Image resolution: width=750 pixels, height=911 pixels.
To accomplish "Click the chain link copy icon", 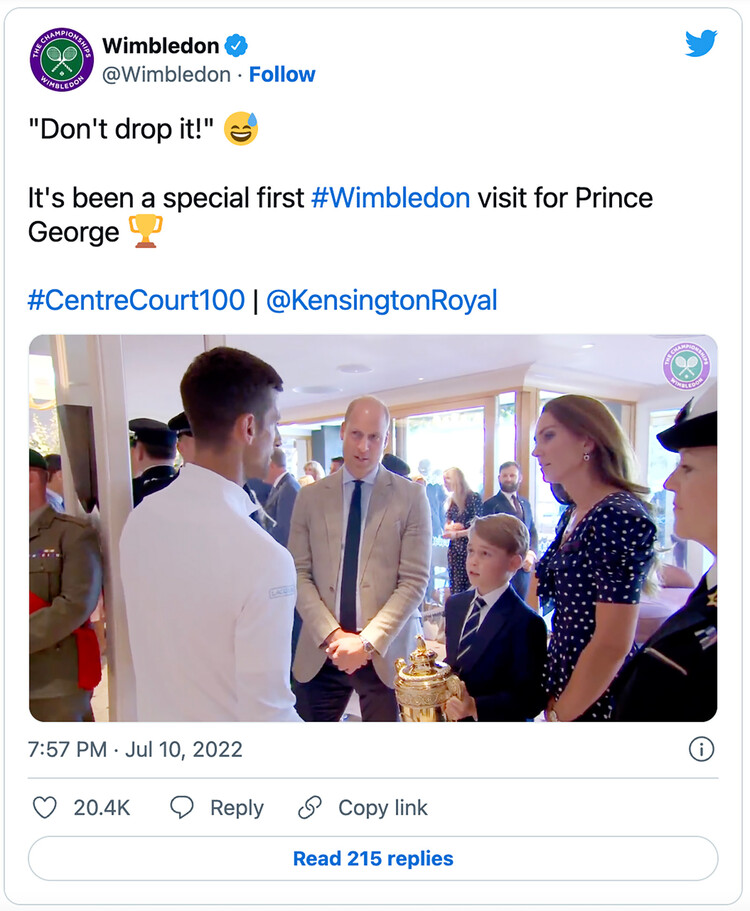I will tap(310, 808).
